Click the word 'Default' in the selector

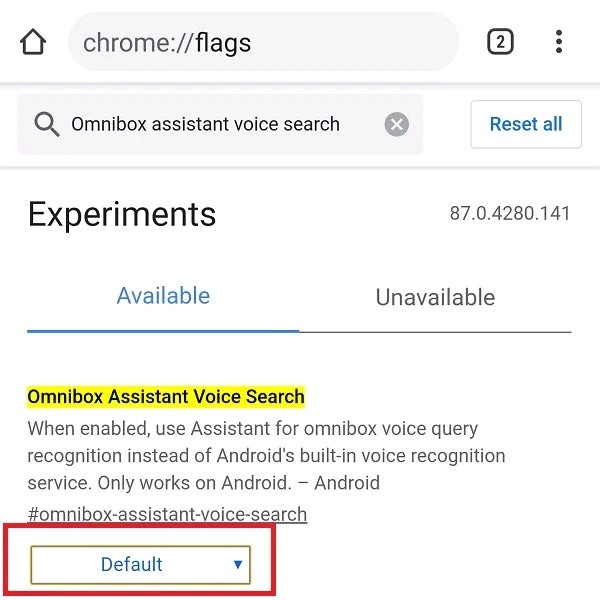tap(131, 565)
